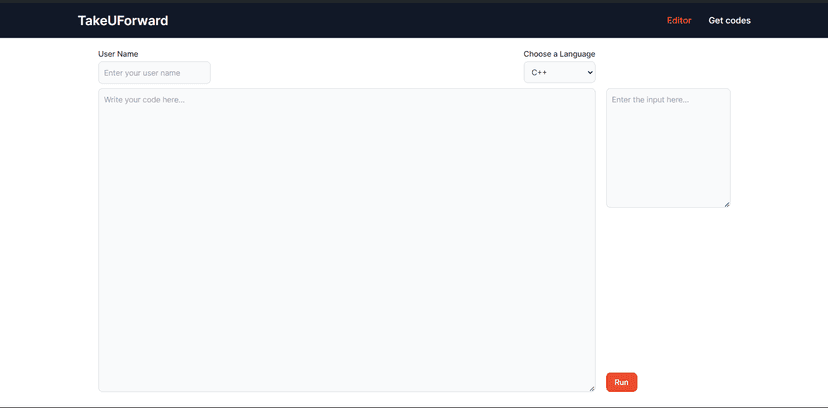Click the 'Choose a Language' label
The width and height of the screenshot is (828, 408).
[559, 54]
